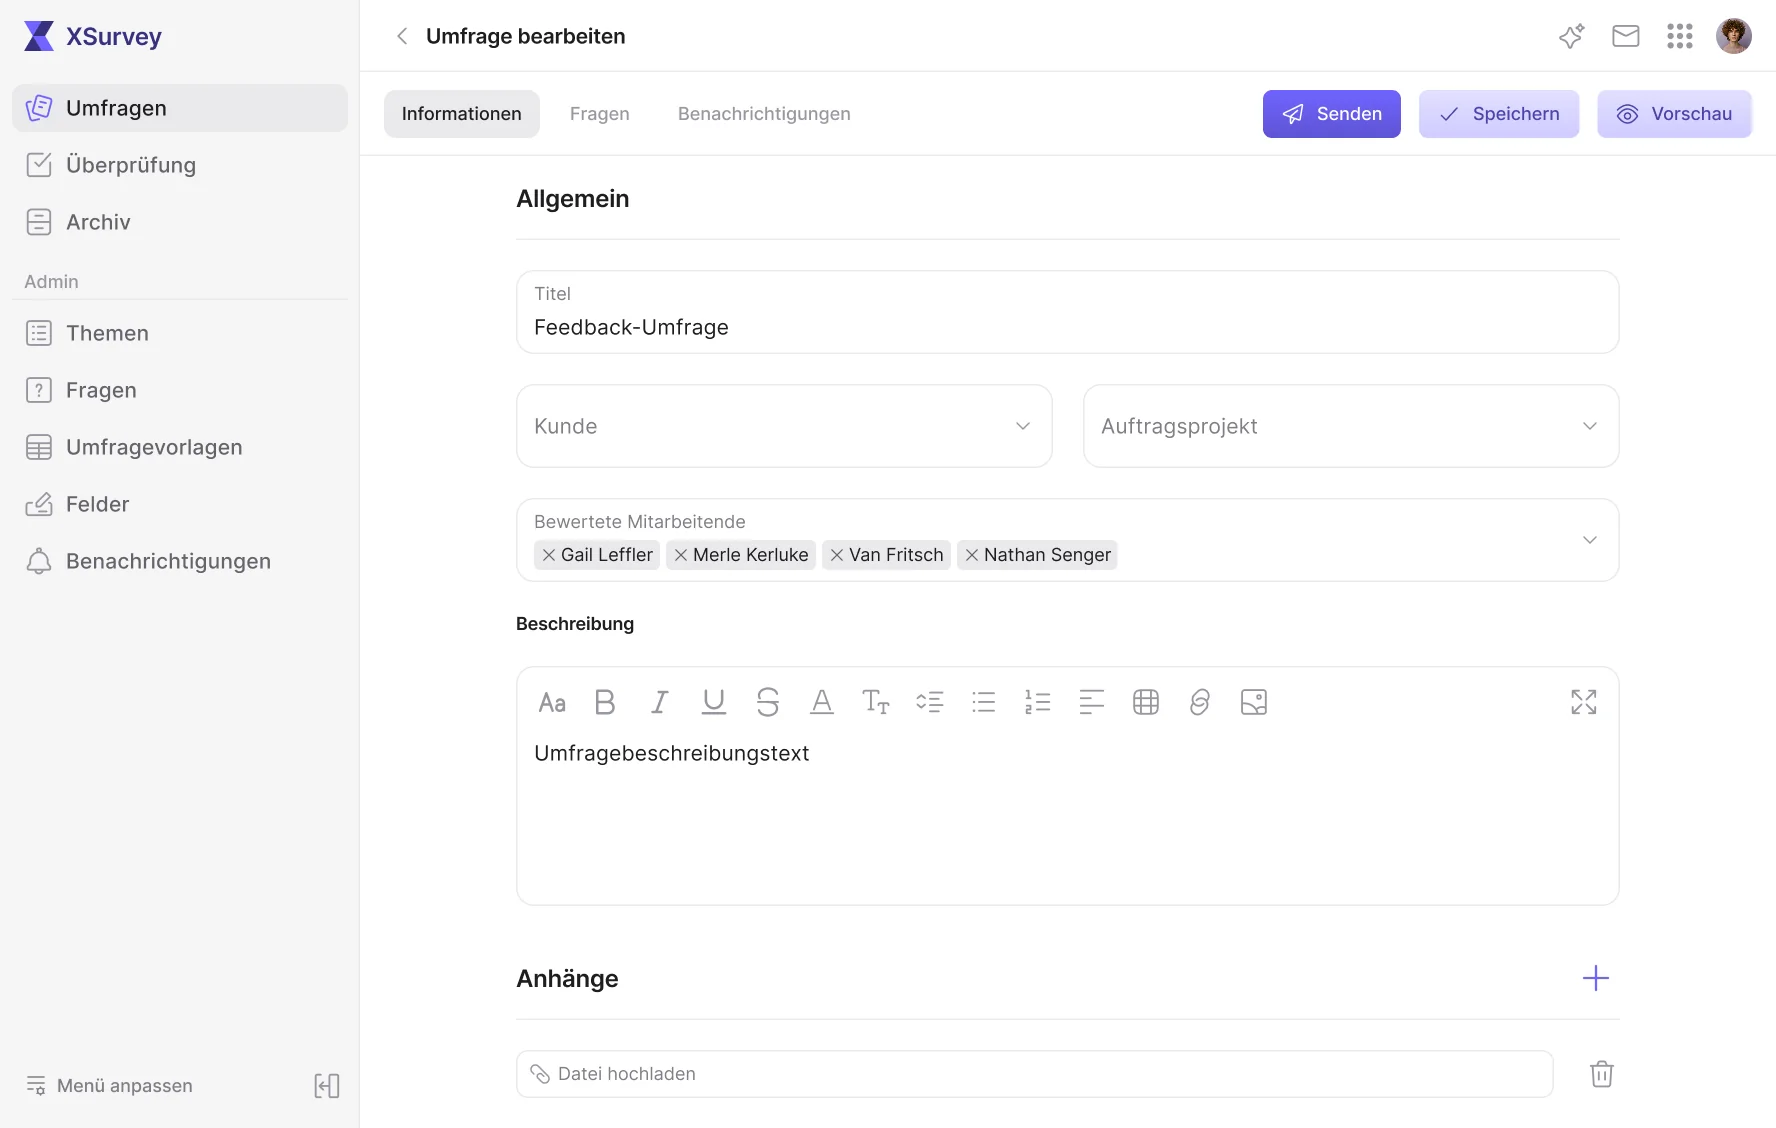
Task: Open the Kunde dropdown
Action: tap(784, 426)
